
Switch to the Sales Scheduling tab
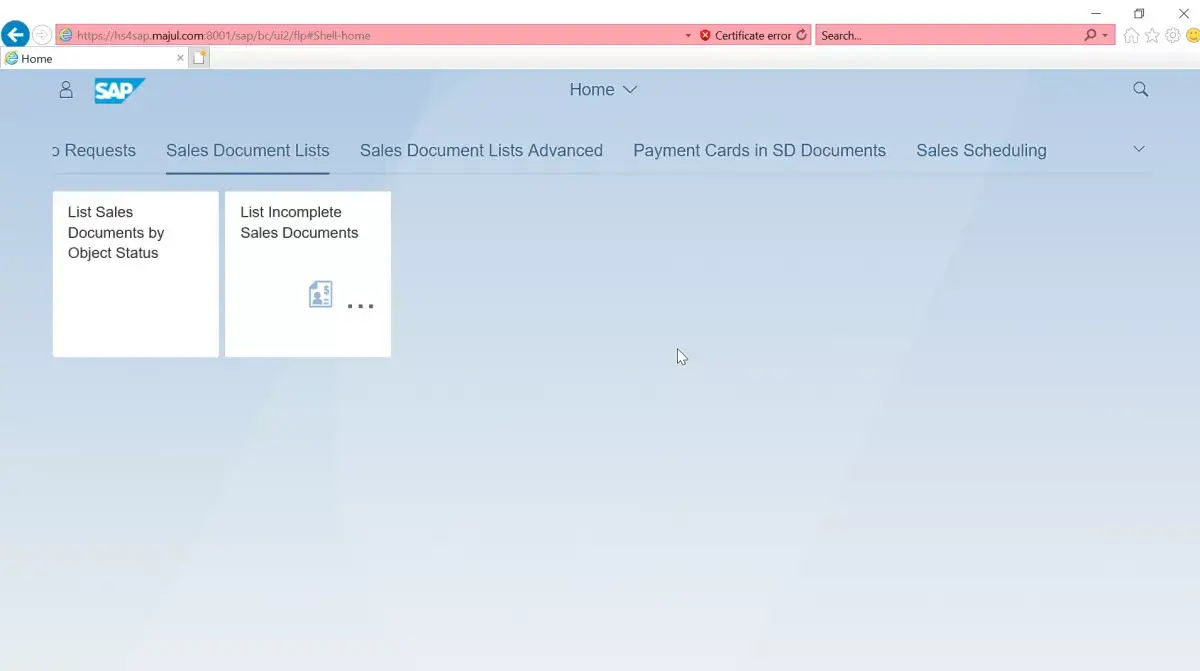[x=981, y=151]
